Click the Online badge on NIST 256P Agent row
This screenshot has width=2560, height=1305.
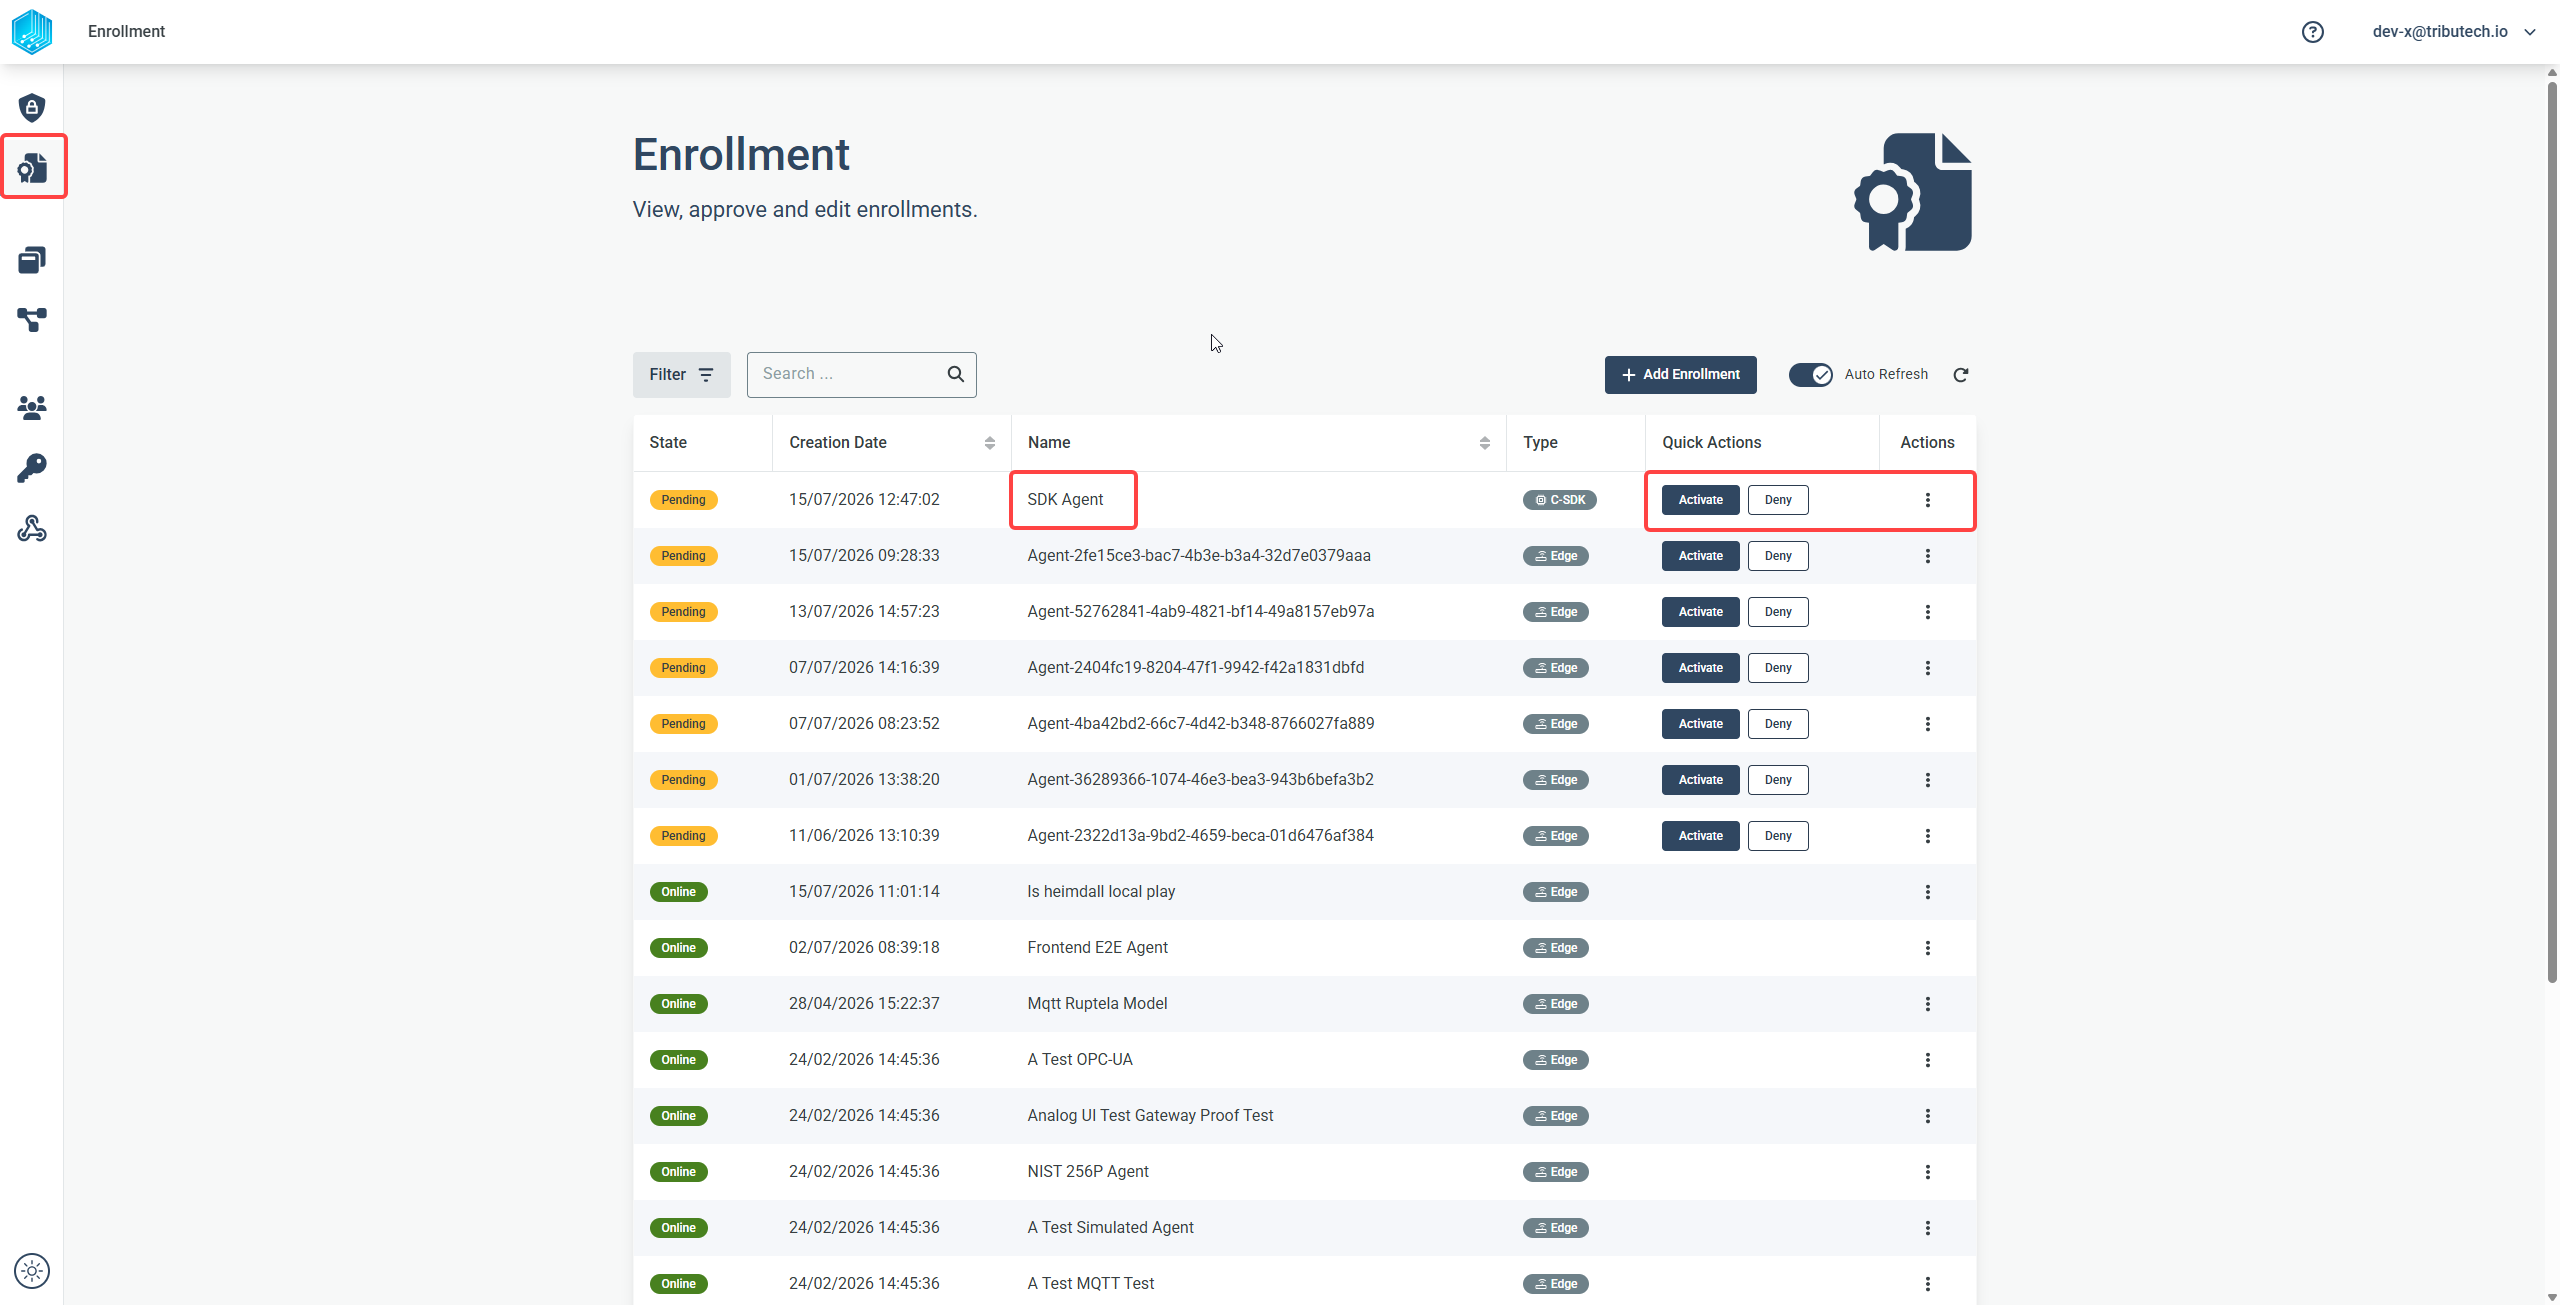(678, 1172)
